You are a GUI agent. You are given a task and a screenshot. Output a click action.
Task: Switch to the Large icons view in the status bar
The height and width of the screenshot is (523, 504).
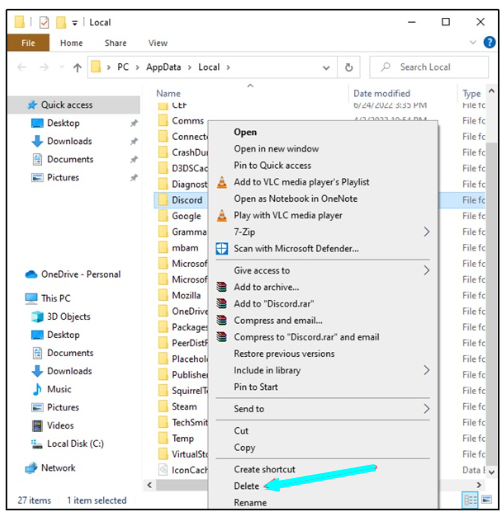(487, 500)
